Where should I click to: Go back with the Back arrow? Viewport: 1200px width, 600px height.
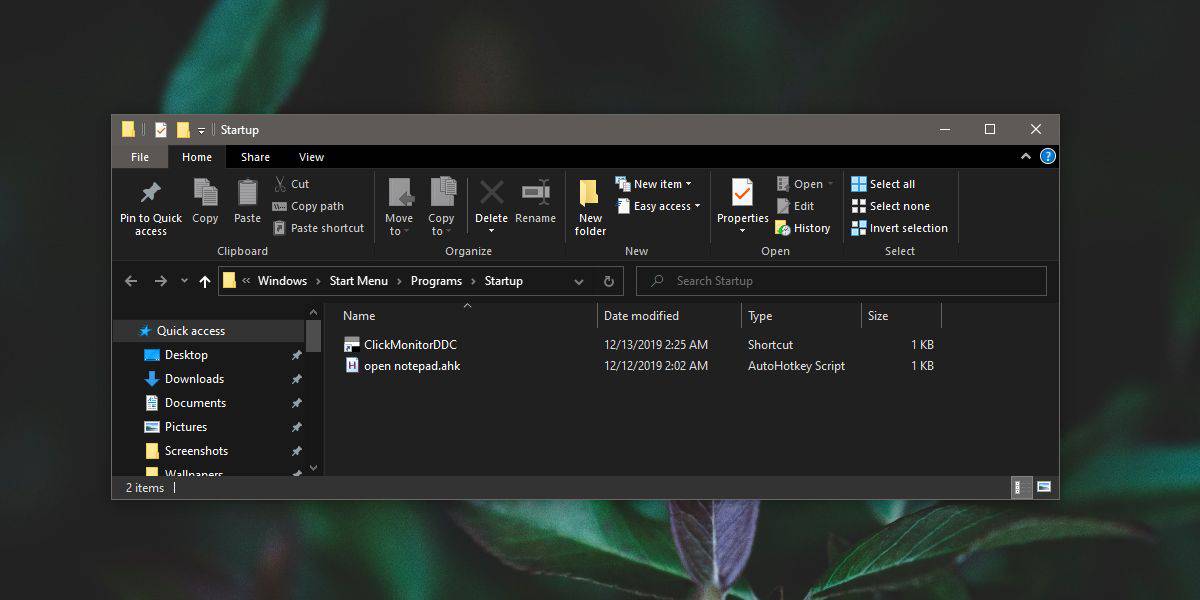tap(131, 281)
